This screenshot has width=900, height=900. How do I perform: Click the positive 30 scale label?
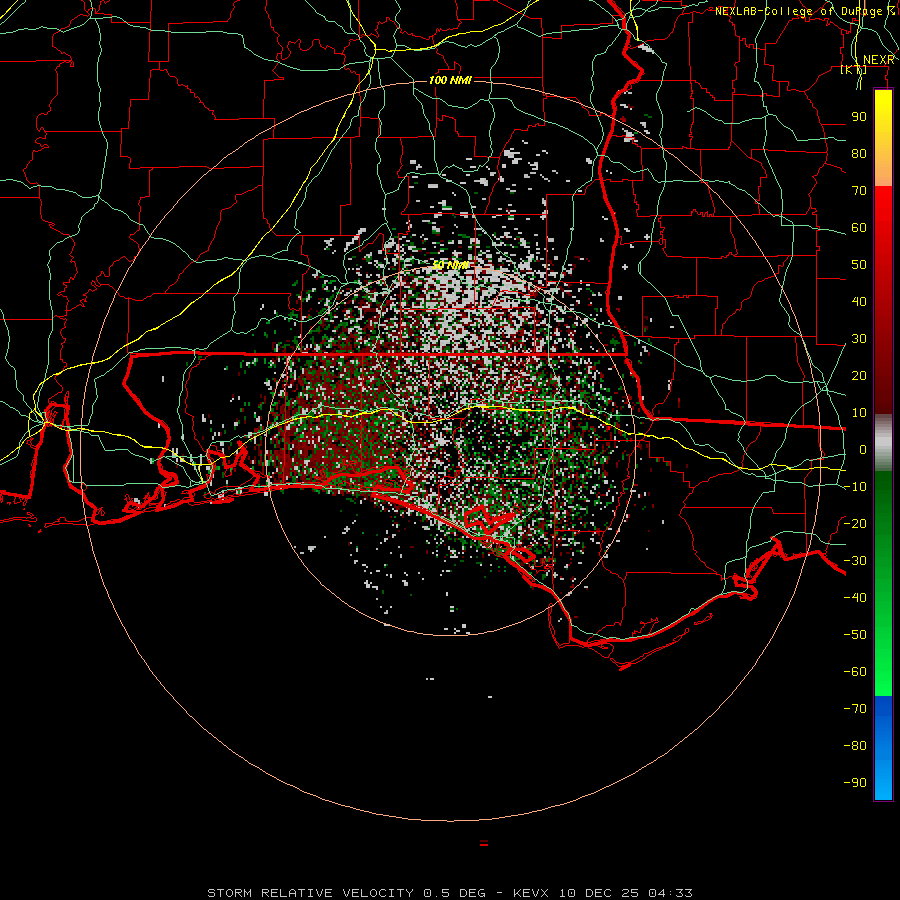(859, 339)
